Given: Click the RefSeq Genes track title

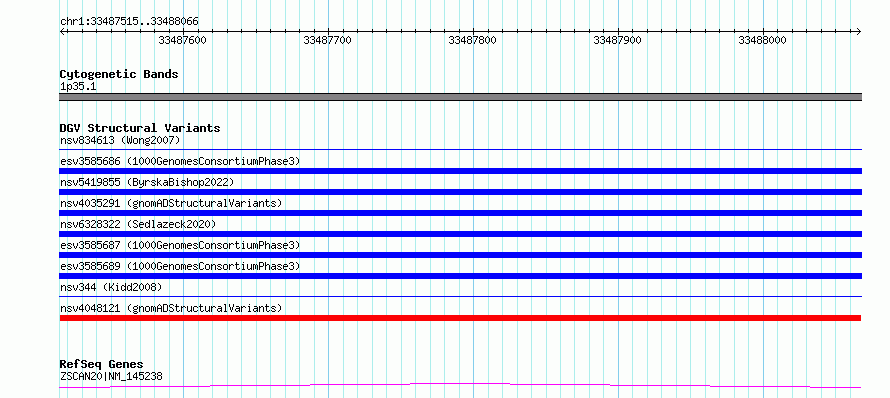Looking at the screenshot, I should [102, 365].
